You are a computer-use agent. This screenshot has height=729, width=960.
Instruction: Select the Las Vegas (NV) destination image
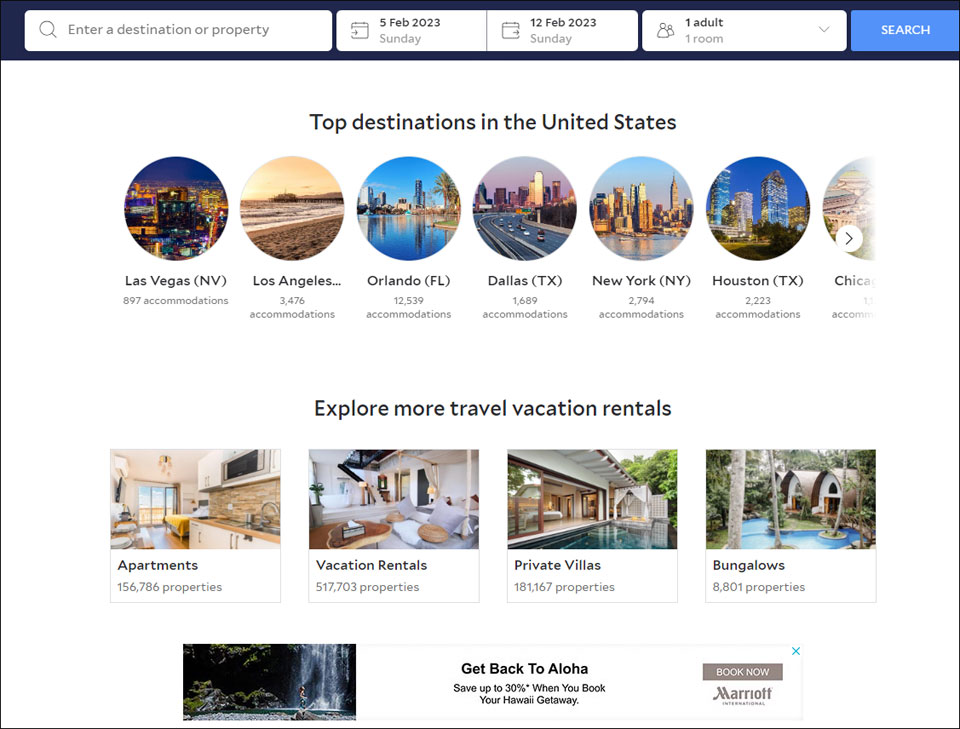(x=176, y=208)
